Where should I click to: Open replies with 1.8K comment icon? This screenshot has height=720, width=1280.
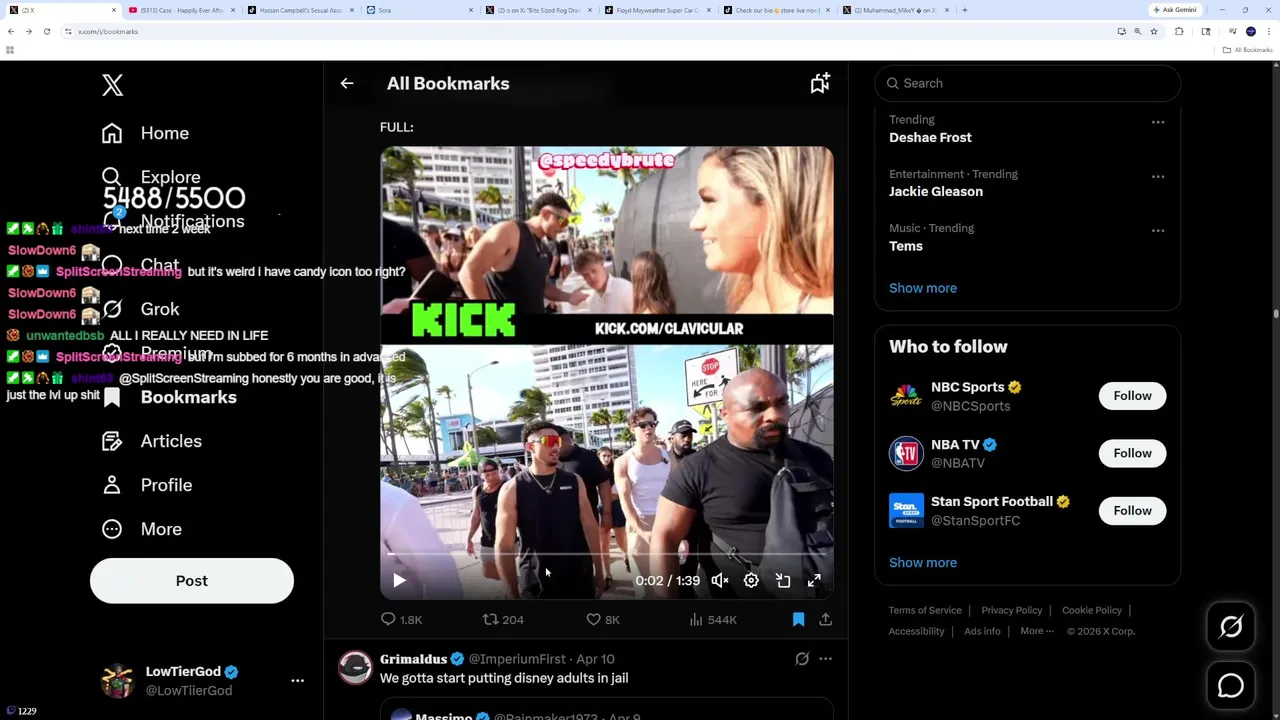tap(401, 620)
